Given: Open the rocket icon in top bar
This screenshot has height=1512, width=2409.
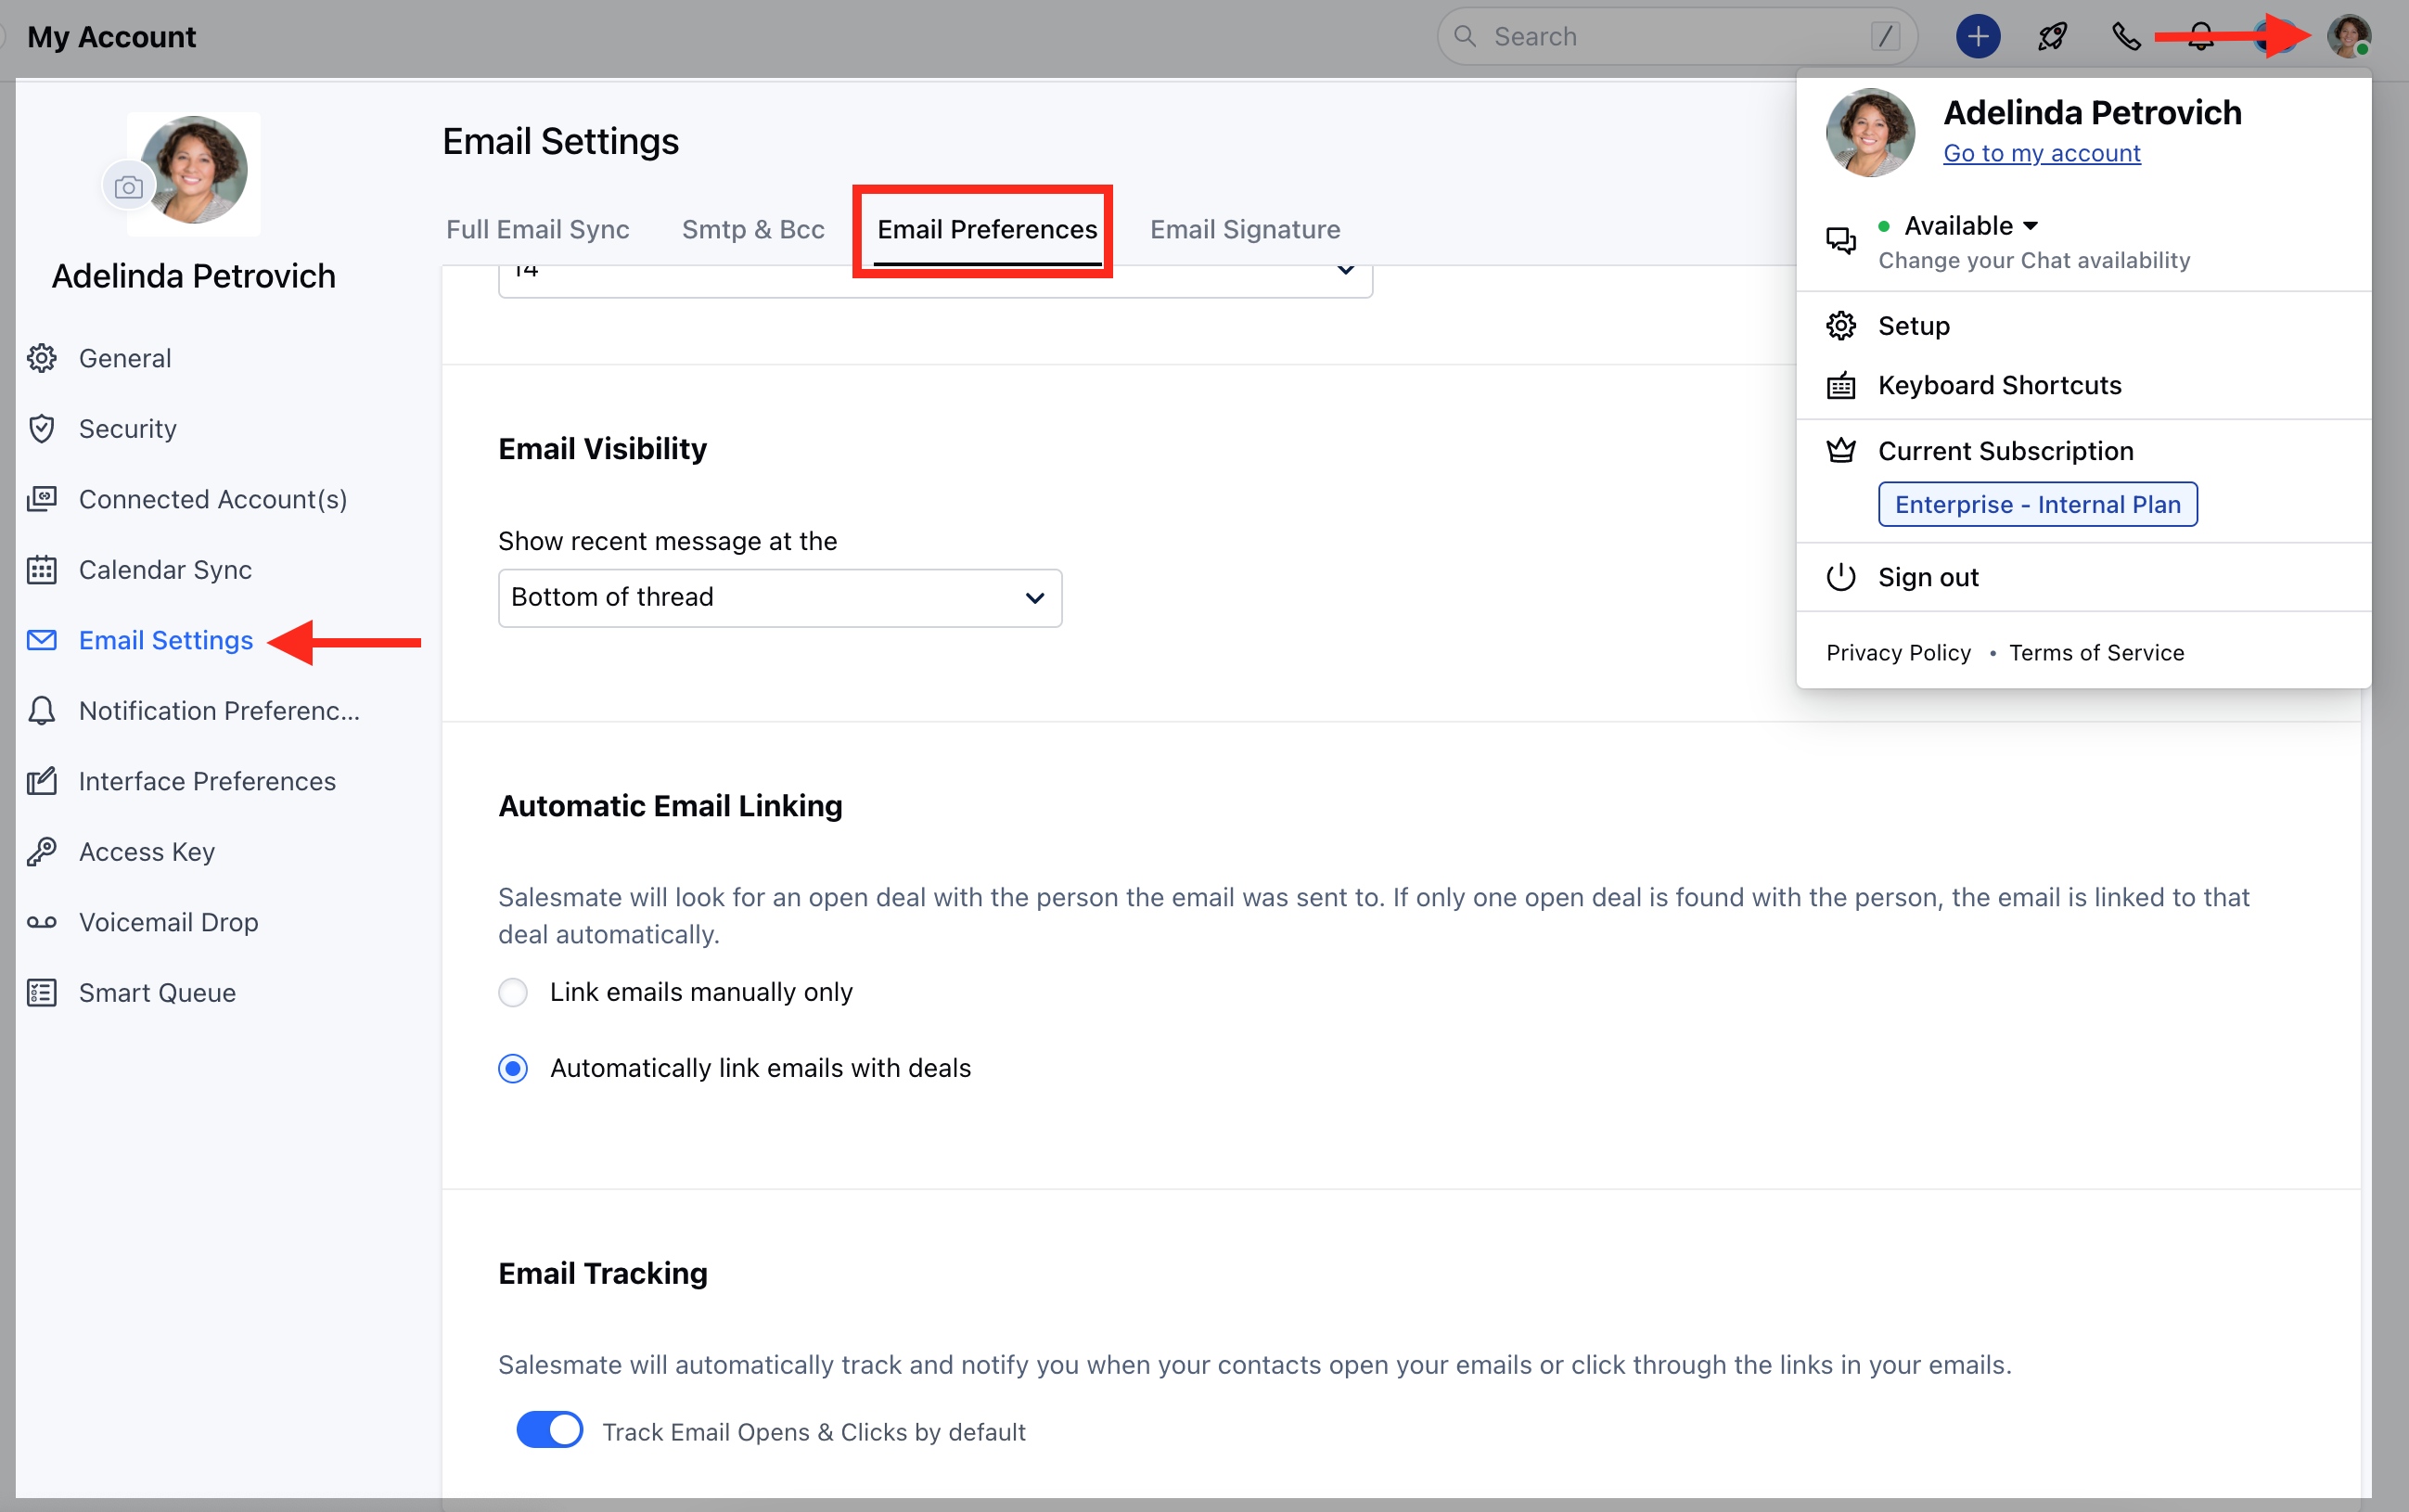Looking at the screenshot, I should coord(2052,37).
